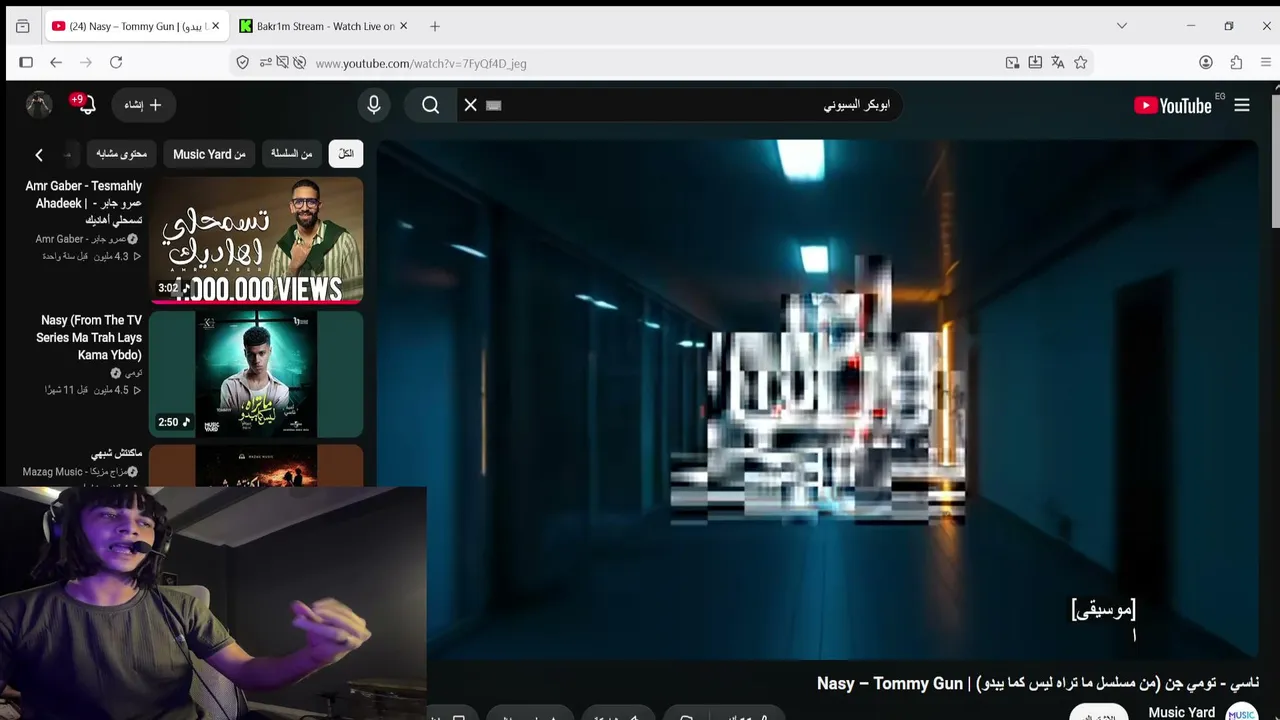Open YouTube notifications bell
This screenshot has width=1280, height=720.
[x=85, y=104]
